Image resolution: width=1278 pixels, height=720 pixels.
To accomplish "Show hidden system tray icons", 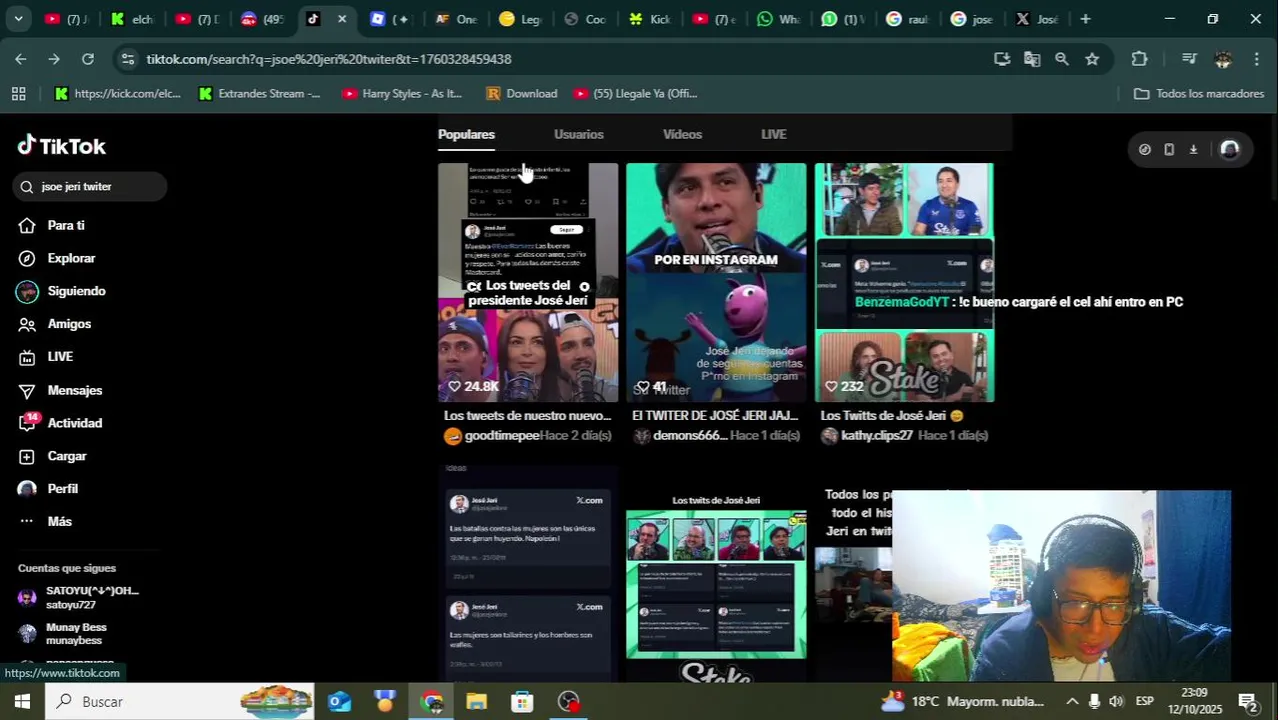I will 1072,701.
